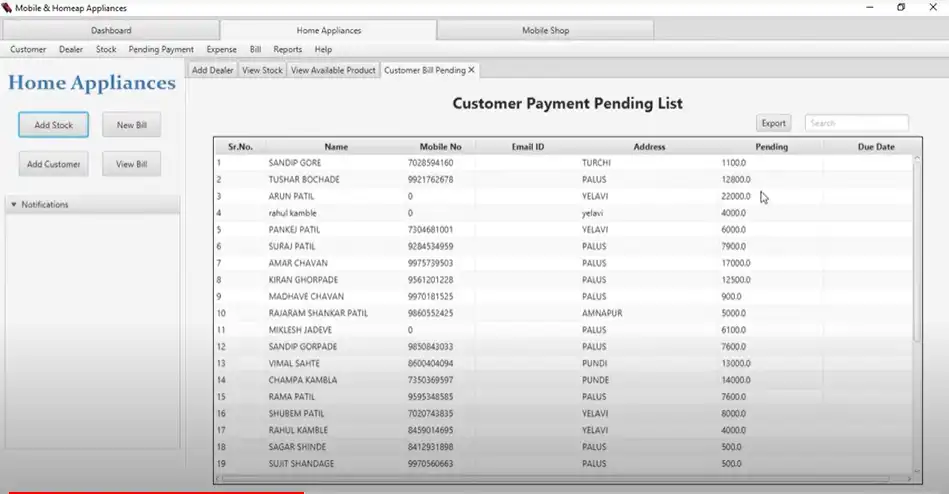
Task: Open the Expense menu
Action: pyautogui.click(x=221, y=49)
